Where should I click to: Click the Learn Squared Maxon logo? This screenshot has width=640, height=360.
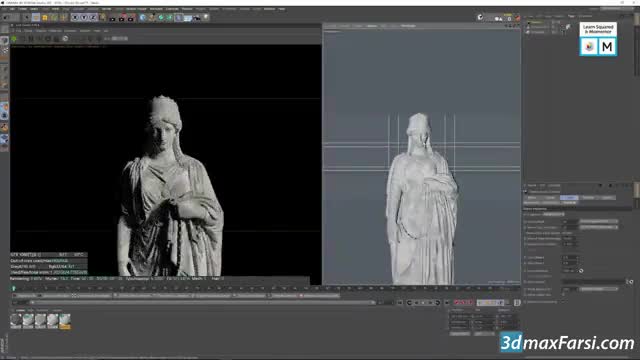click(598, 39)
